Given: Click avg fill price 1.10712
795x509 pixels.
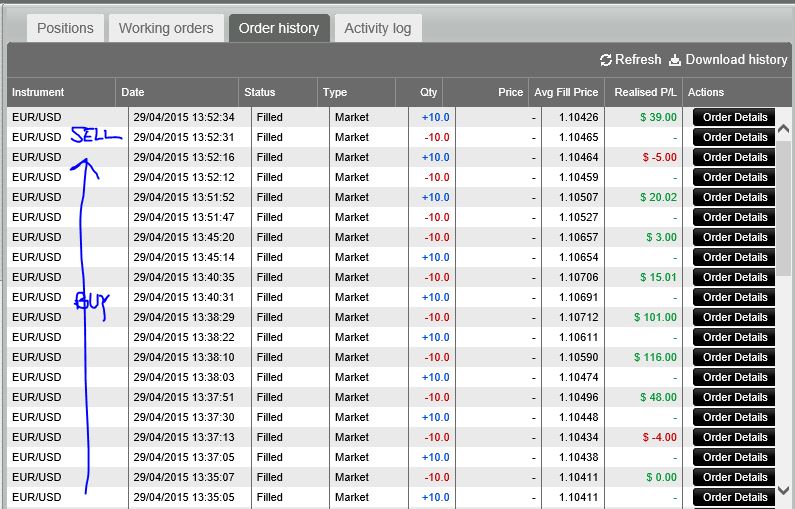Looking at the screenshot, I should pos(579,317).
